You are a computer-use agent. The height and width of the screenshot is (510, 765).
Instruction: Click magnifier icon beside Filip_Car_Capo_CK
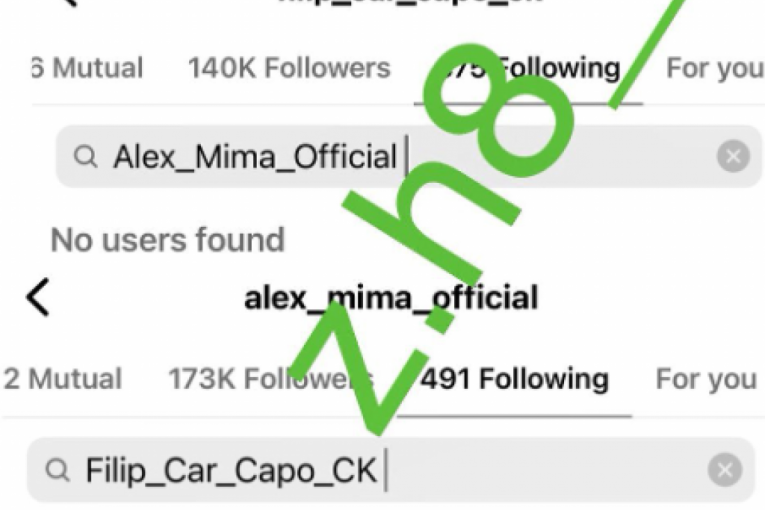pos(59,470)
